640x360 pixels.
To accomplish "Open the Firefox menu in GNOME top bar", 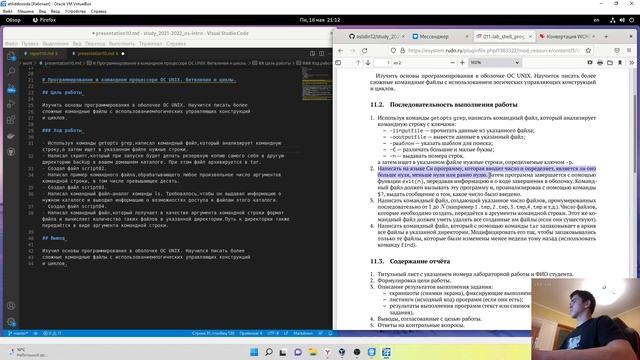I will click(44, 20).
